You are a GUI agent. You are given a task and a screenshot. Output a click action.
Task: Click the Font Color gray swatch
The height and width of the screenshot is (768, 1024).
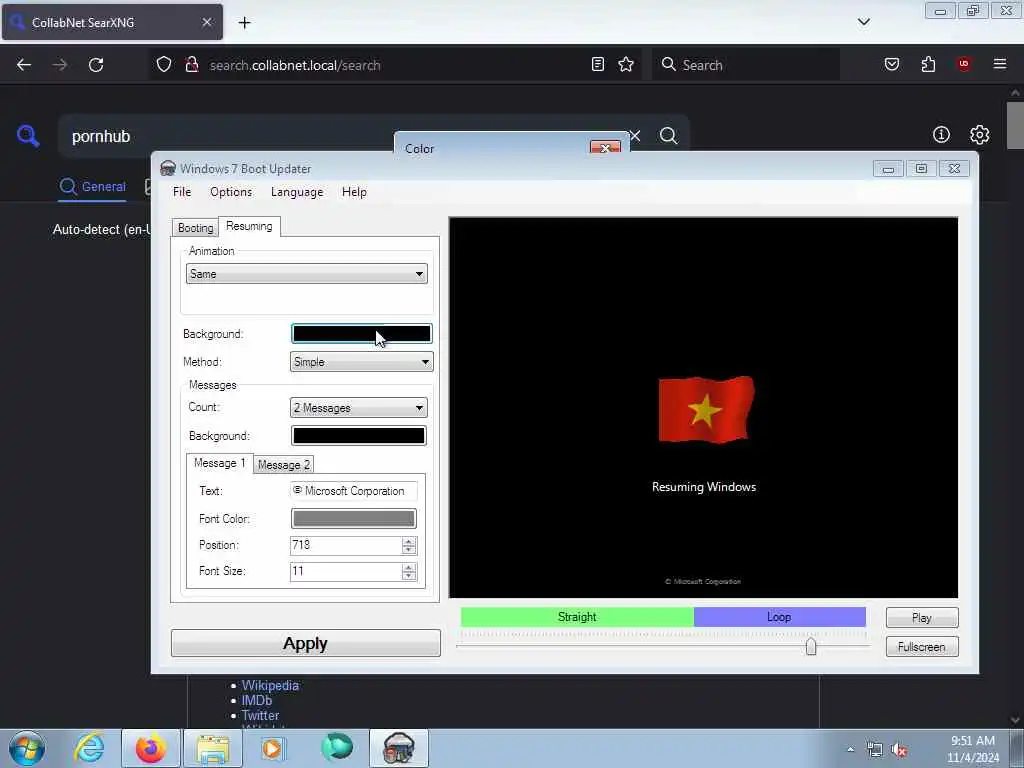(x=353, y=519)
